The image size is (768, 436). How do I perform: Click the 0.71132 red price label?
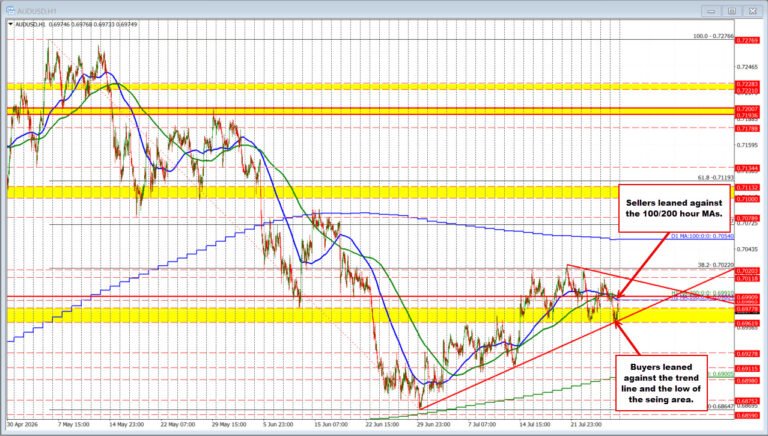[x=747, y=187]
